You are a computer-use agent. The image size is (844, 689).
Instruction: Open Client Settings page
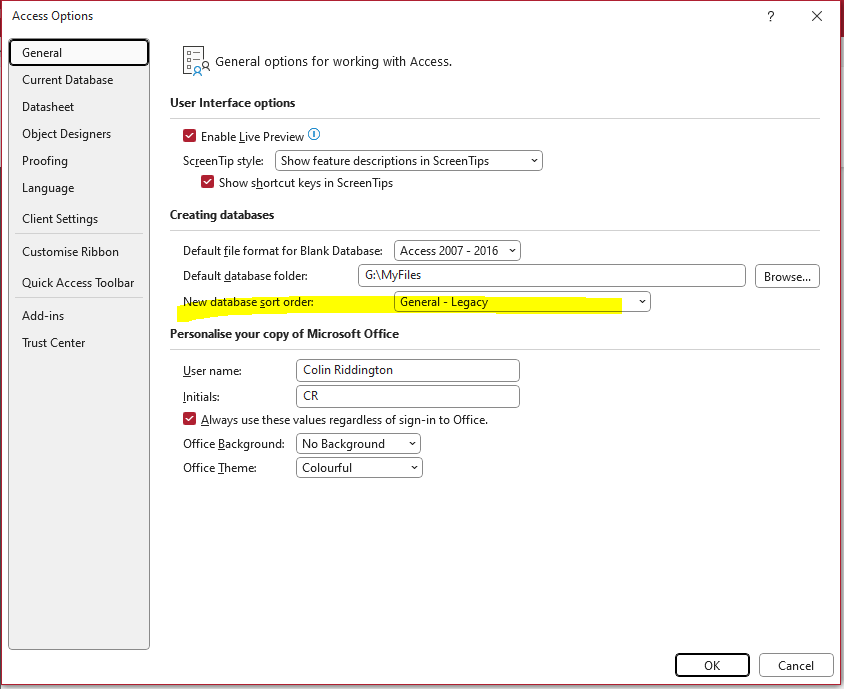point(79,219)
